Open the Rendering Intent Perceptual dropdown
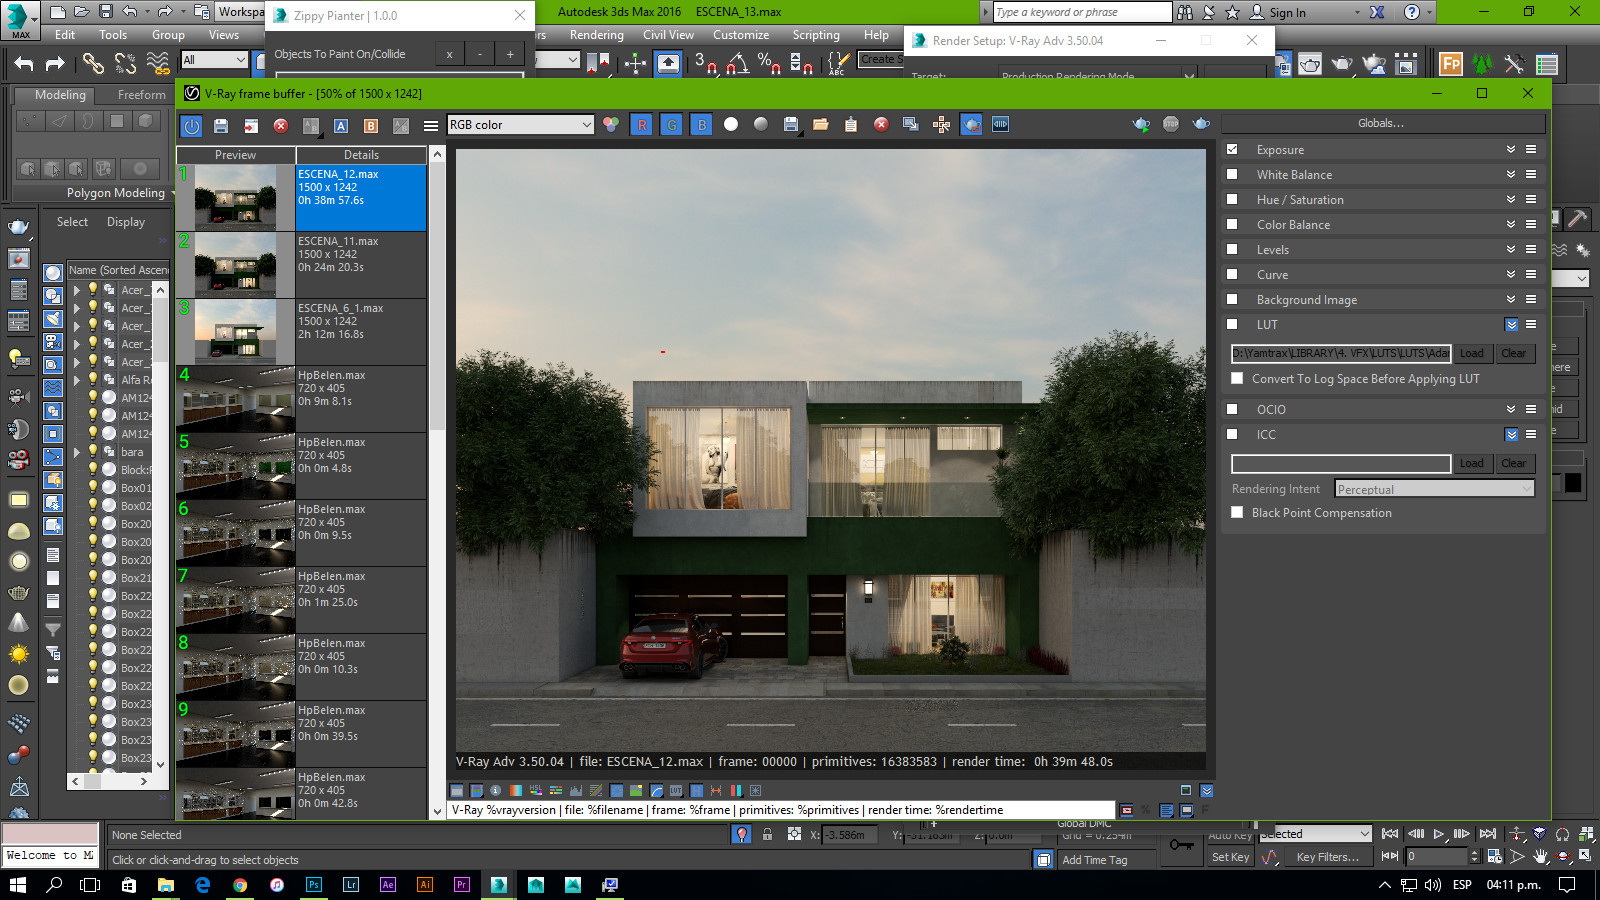Screen dimensions: 1600x900 (x=1434, y=488)
